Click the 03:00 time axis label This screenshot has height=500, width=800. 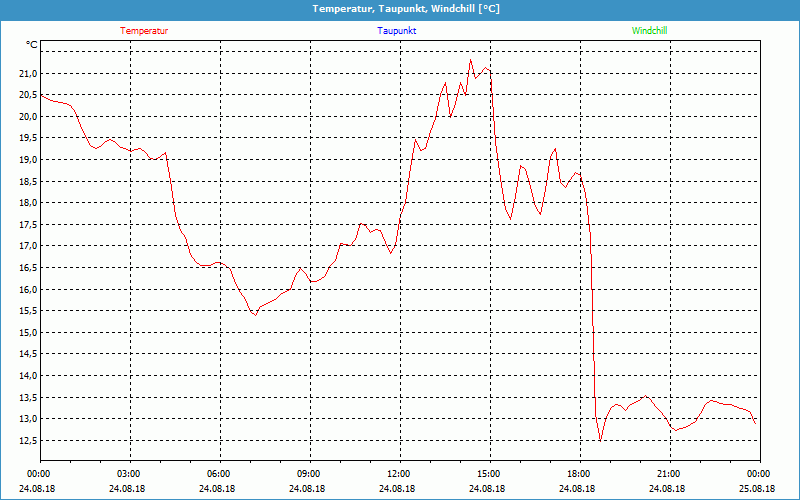pos(129,474)
